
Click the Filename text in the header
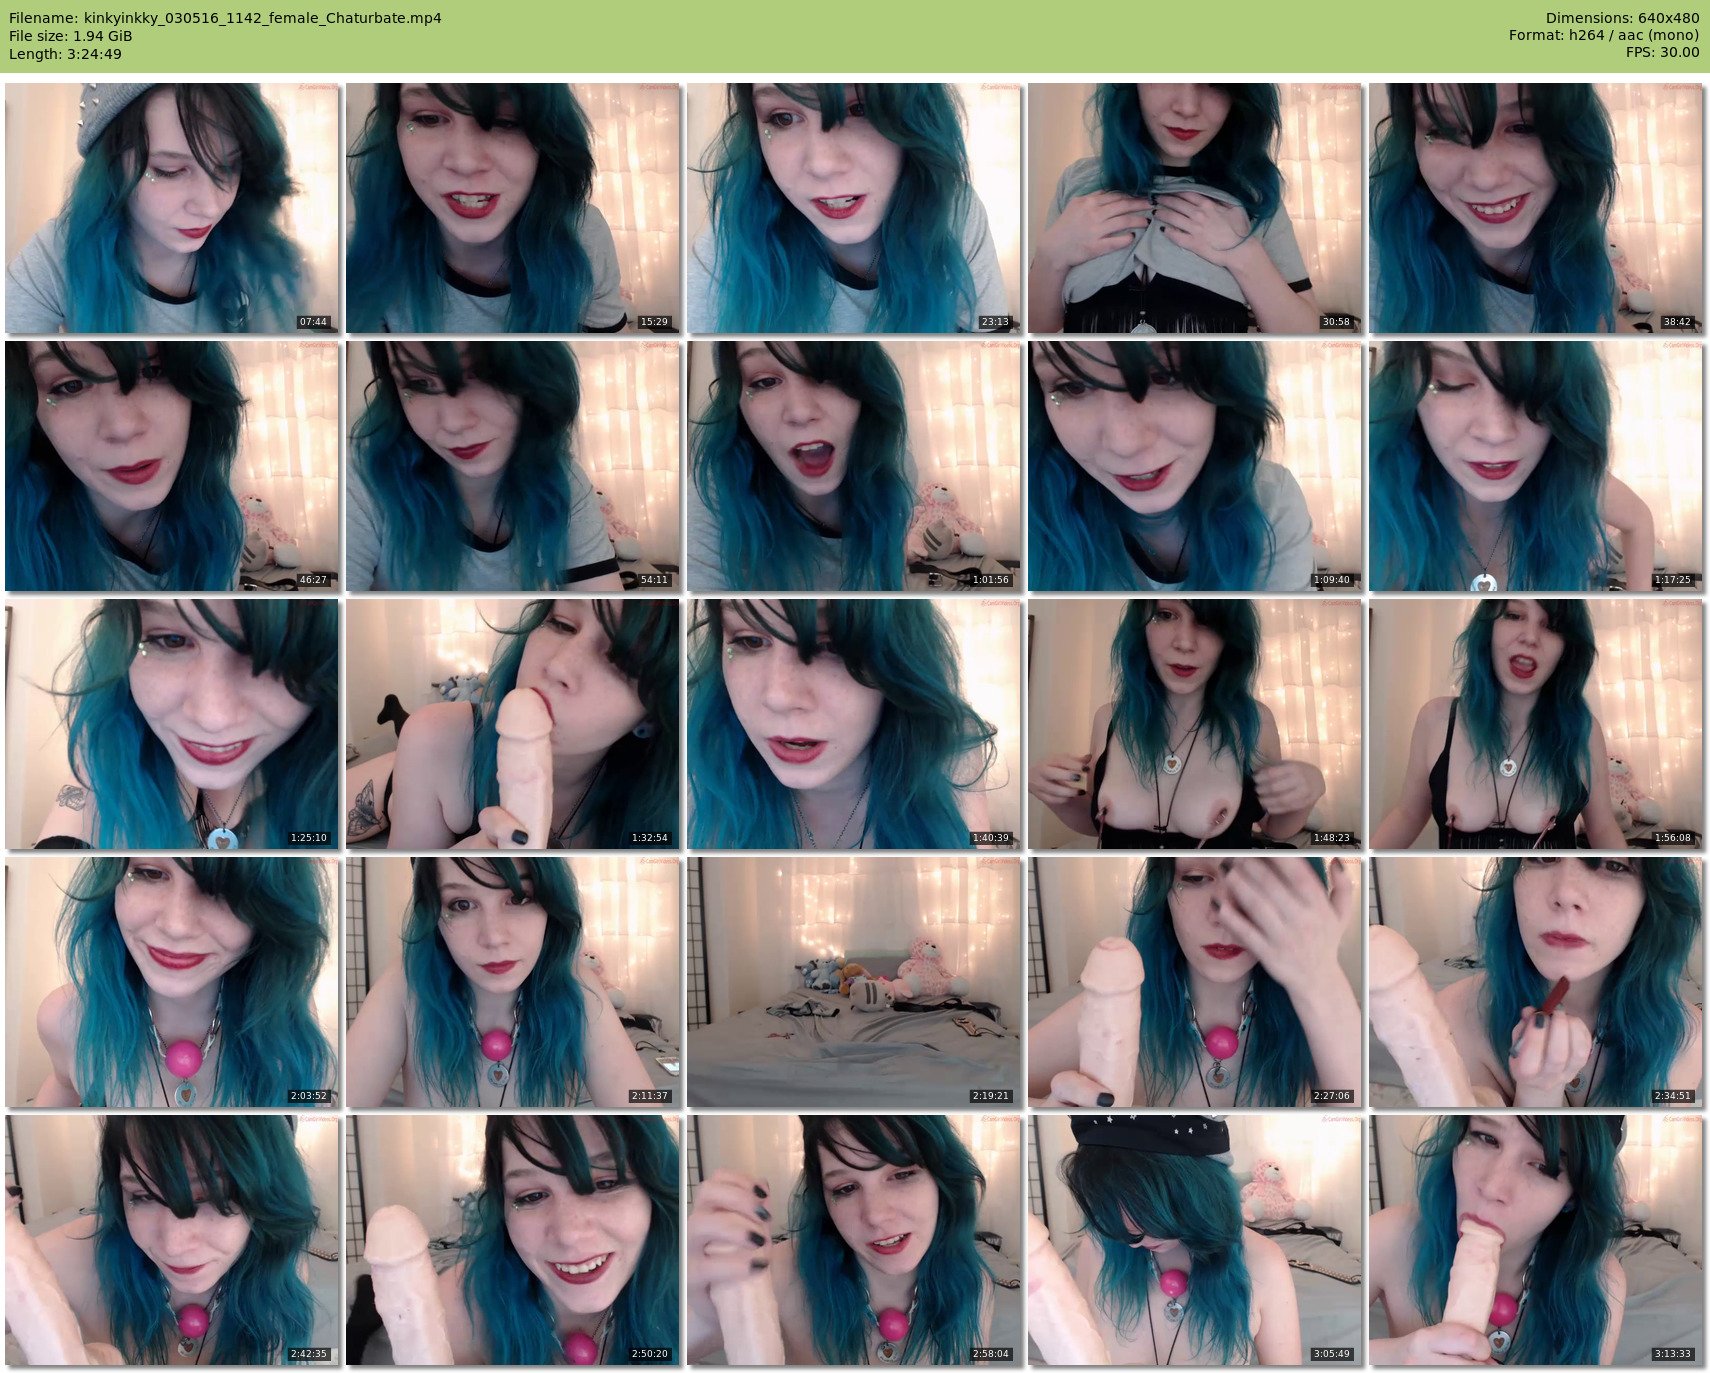click(225, 18)
